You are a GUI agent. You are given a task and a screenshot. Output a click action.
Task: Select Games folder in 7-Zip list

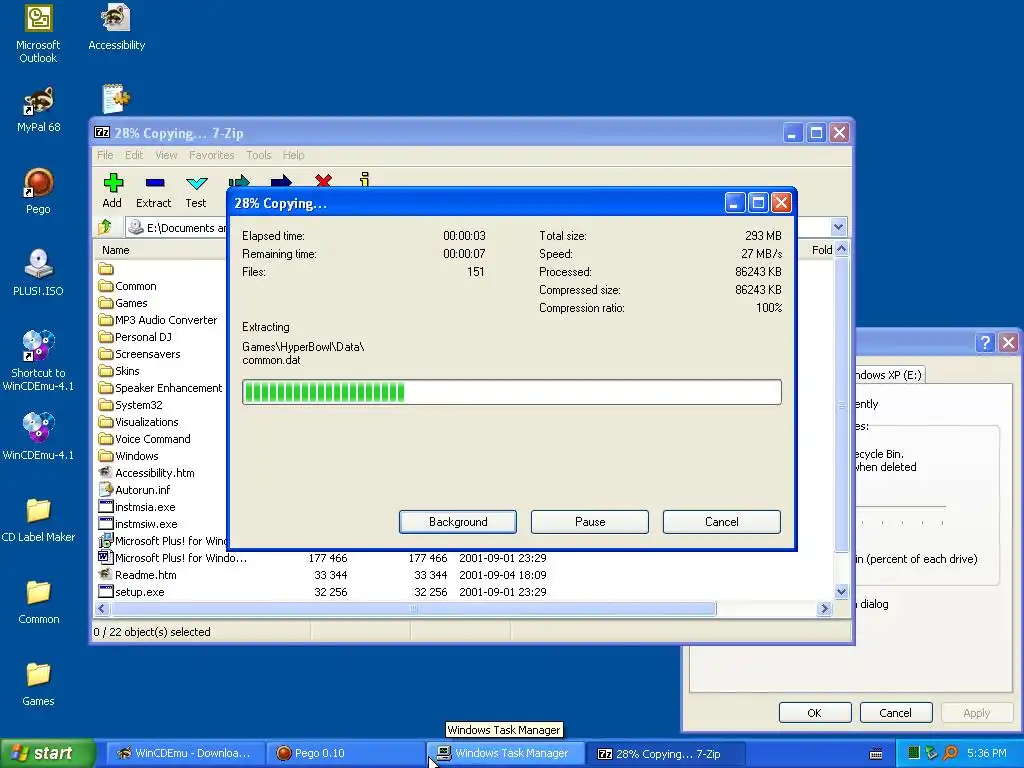(x=123, y=303)
